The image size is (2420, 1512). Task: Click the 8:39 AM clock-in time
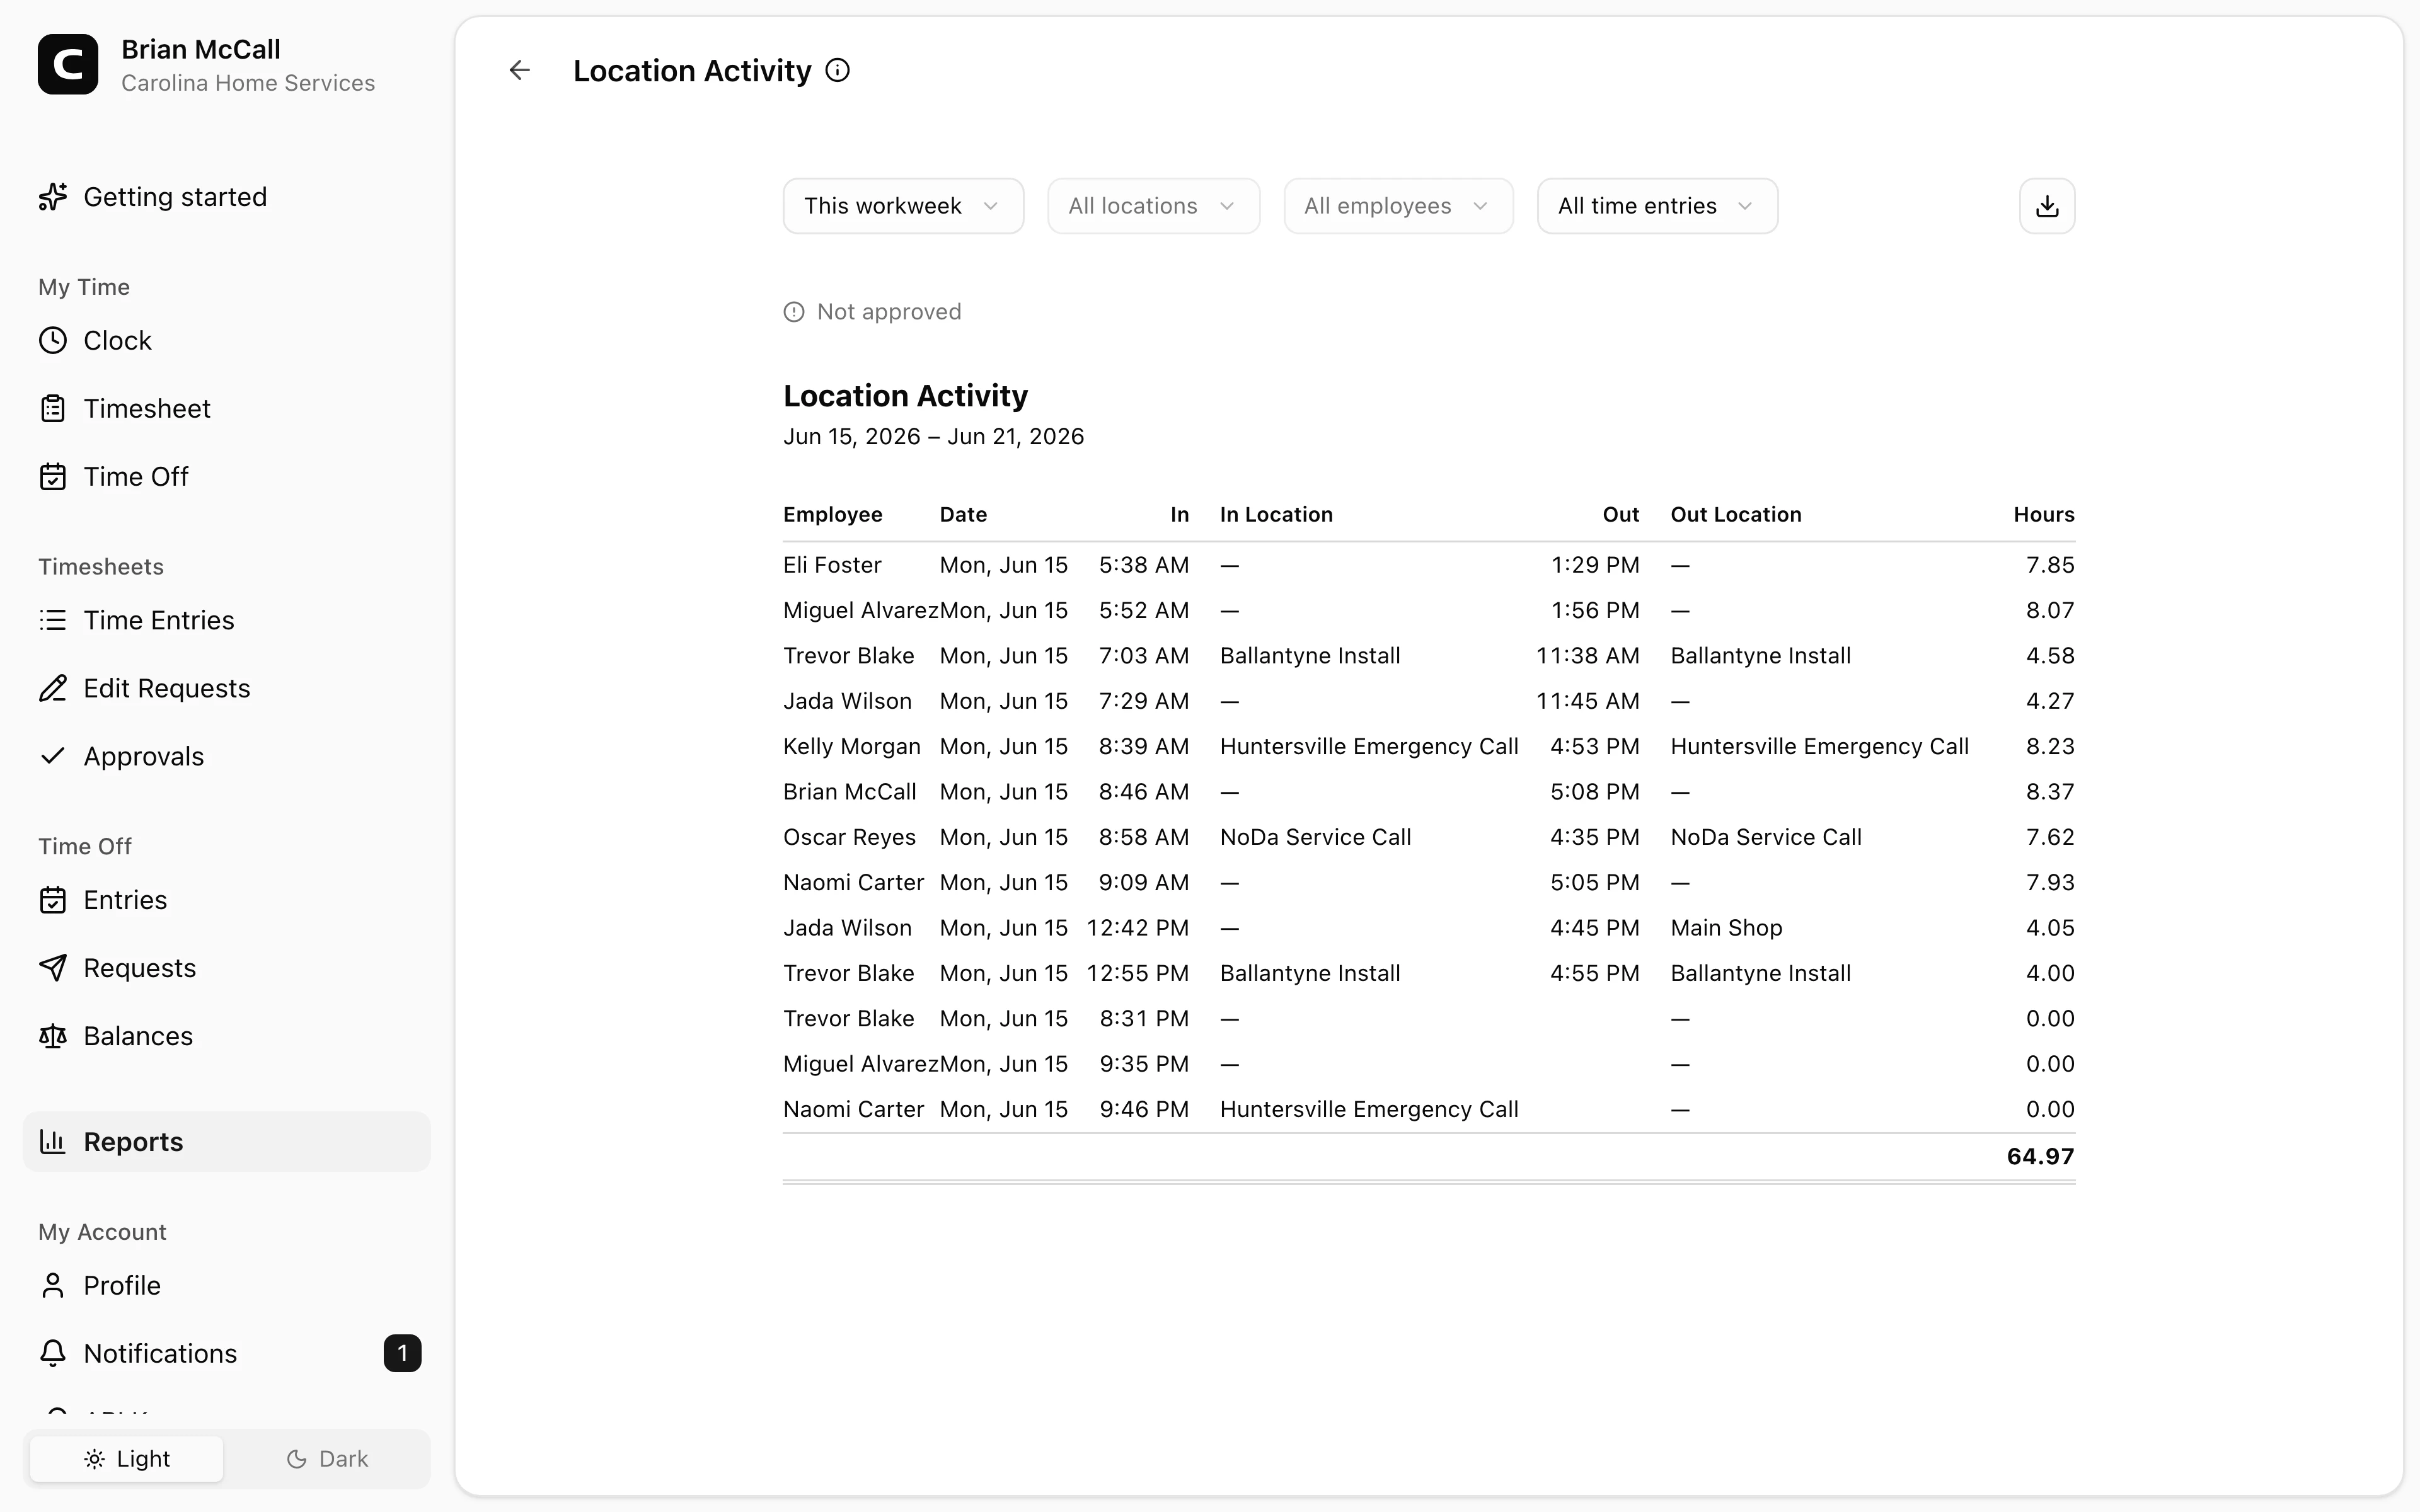coord(1144,747)
